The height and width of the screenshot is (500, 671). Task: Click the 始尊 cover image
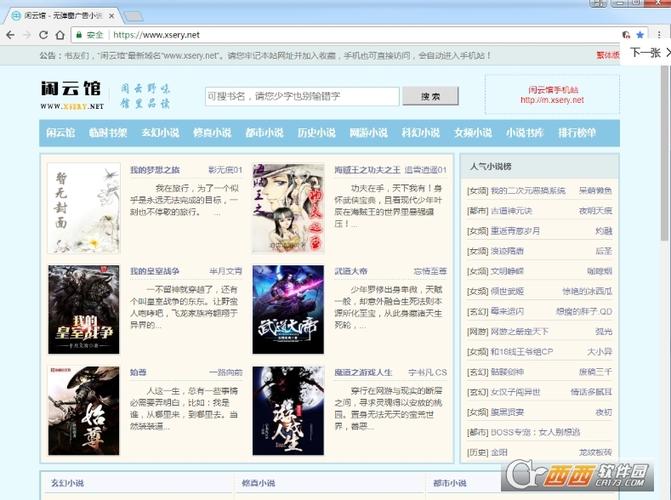pyautogui.click(x=84, y=411)
